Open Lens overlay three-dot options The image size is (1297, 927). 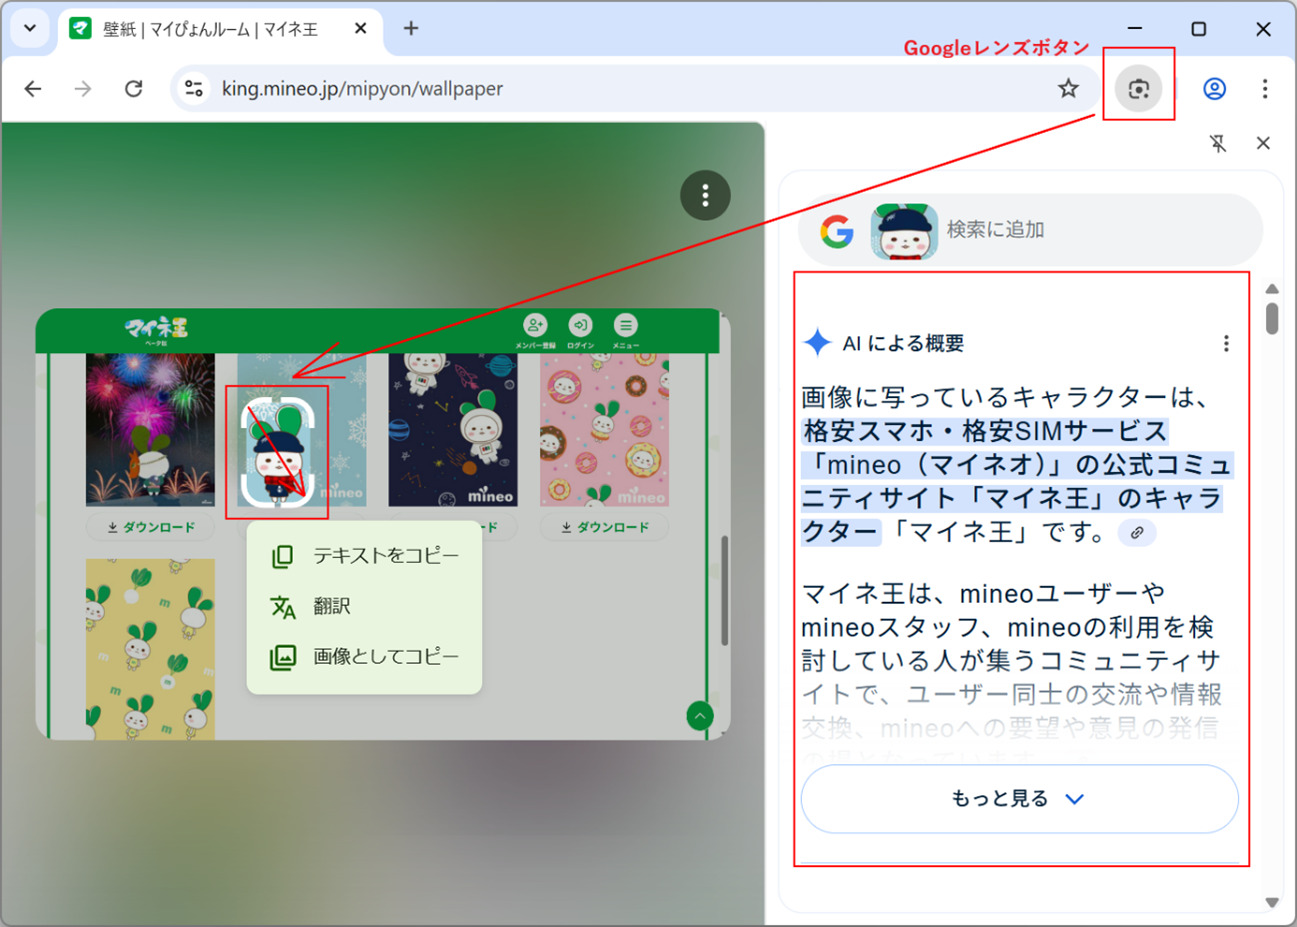tap(705, 195)
